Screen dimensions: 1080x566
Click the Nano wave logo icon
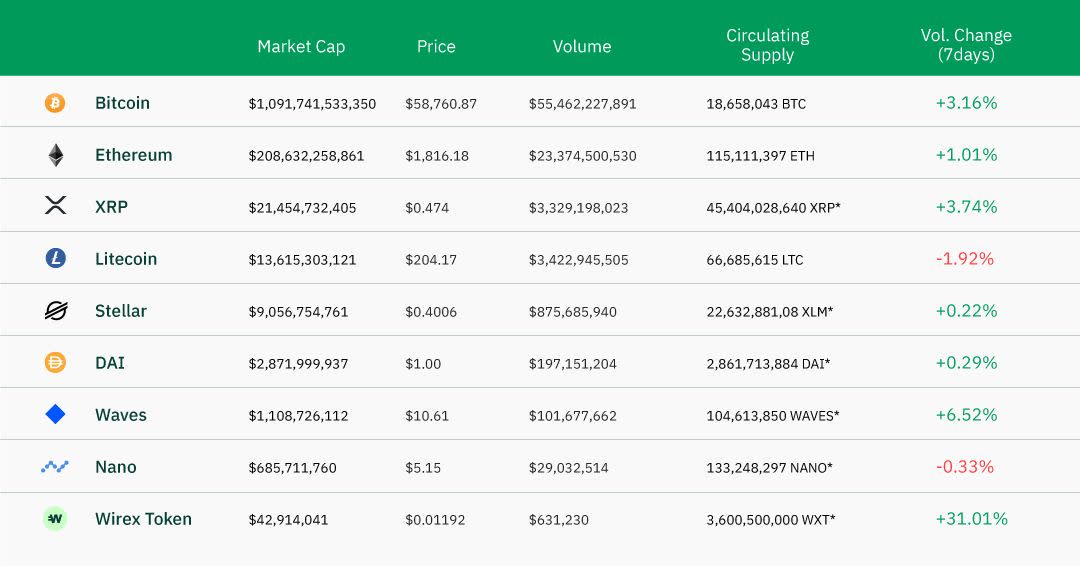55,466
